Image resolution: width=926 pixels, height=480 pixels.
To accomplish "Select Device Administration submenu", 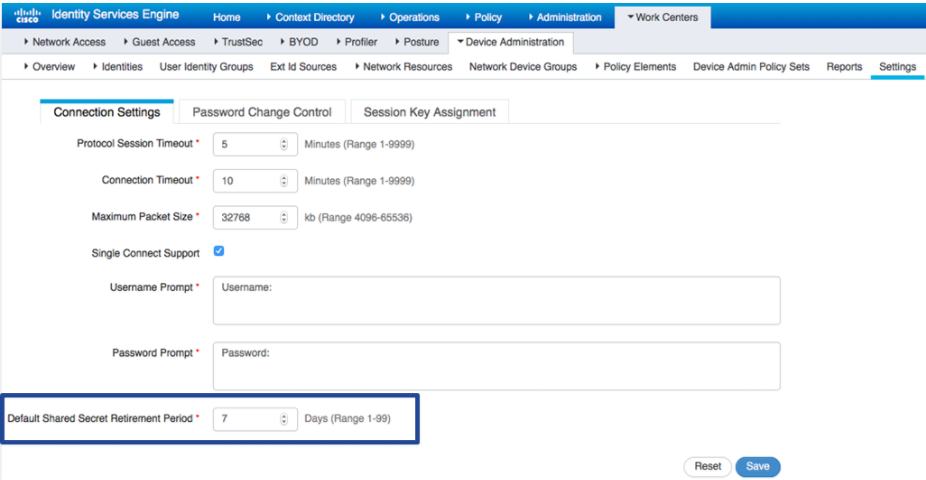I will [x=511, y=42].
